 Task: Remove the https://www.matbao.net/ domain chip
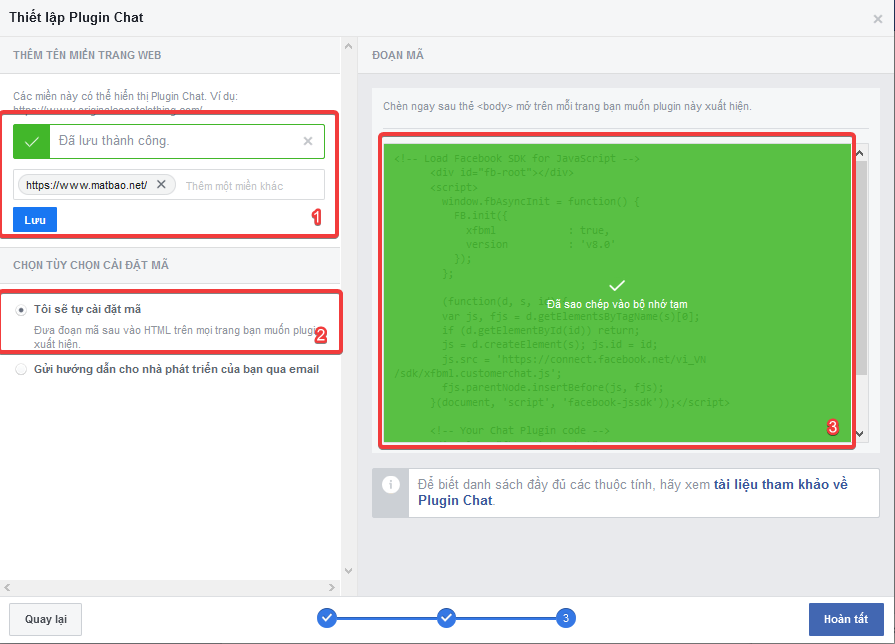(x=162, y=185)
